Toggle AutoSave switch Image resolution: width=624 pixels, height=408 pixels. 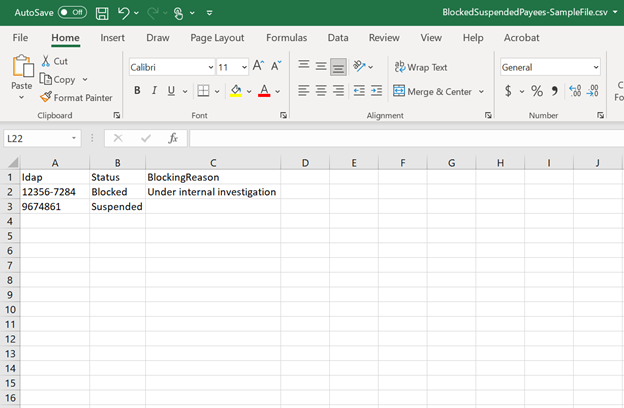(72, 12)
